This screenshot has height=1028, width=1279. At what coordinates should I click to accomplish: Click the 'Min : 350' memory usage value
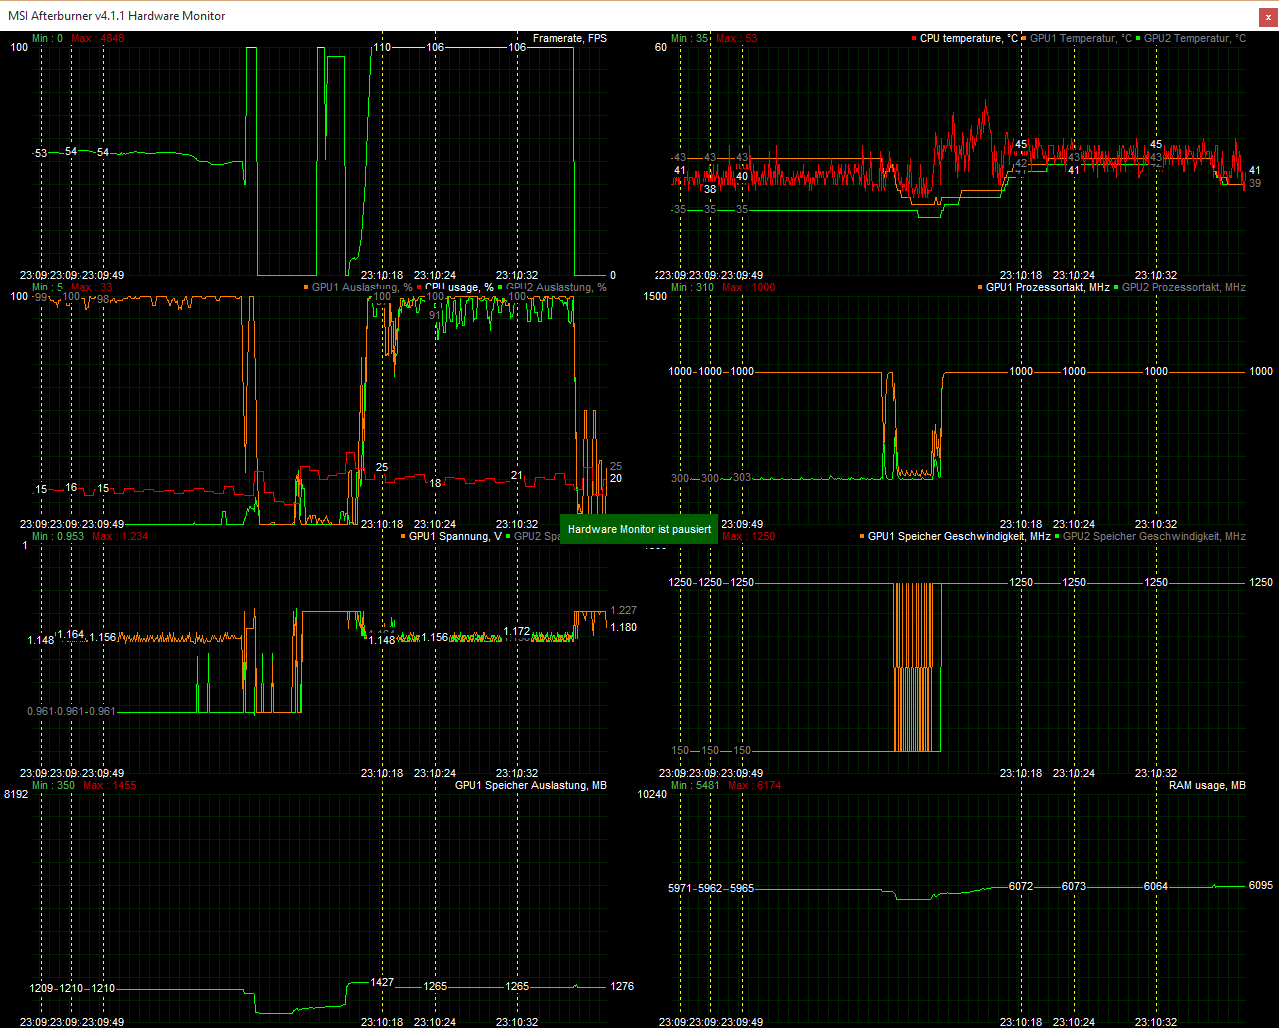53,785
